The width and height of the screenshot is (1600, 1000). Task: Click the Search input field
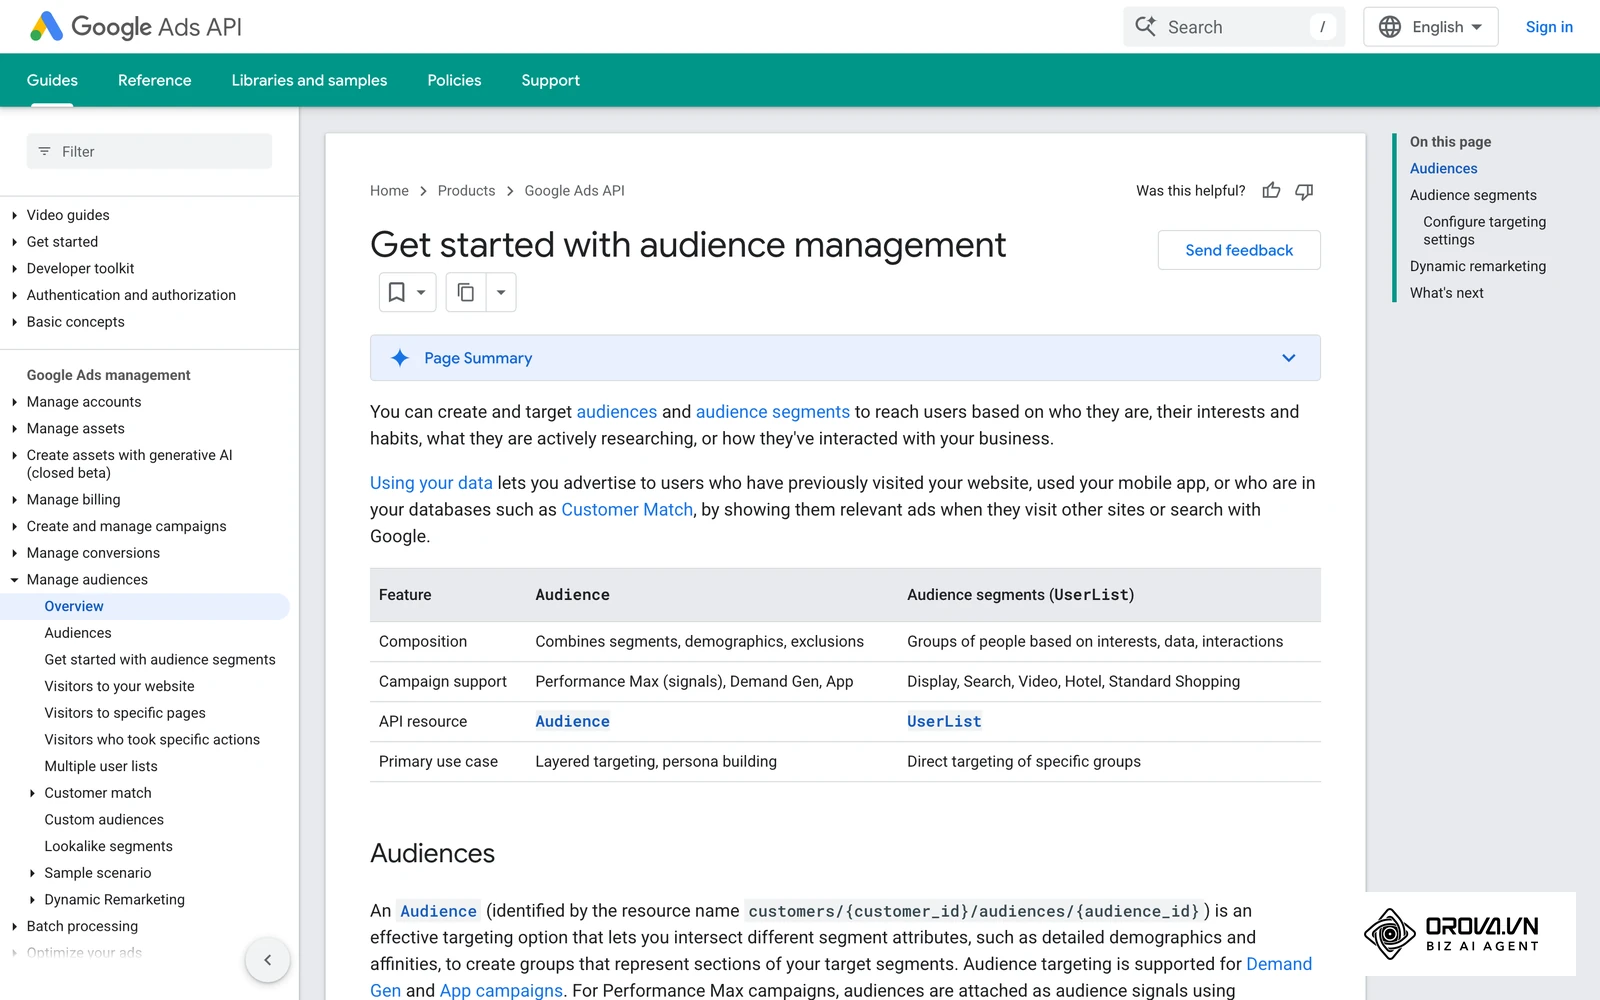(x=1234, y=27)
